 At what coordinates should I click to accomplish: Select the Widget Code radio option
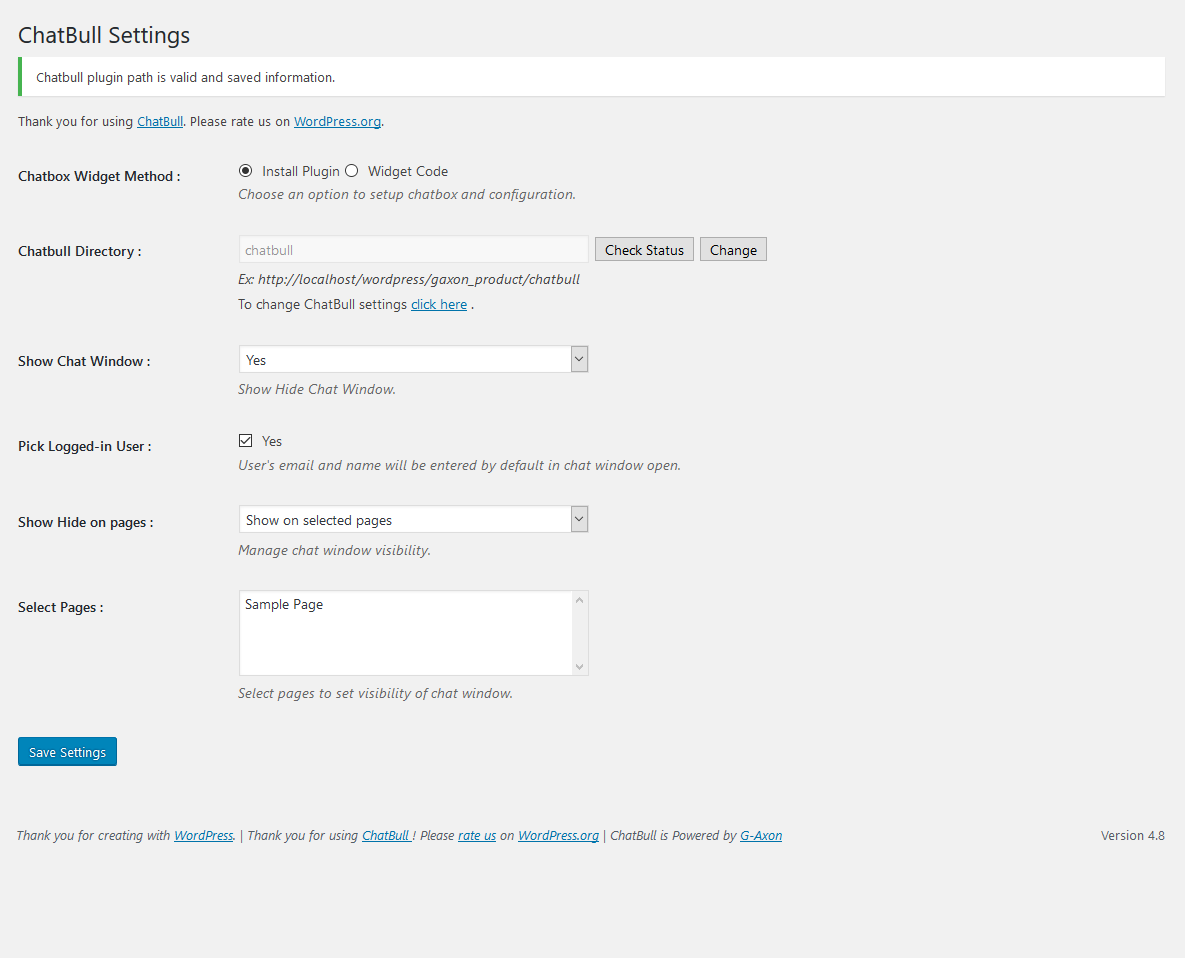pyautogui.click(x=351, y=171)
